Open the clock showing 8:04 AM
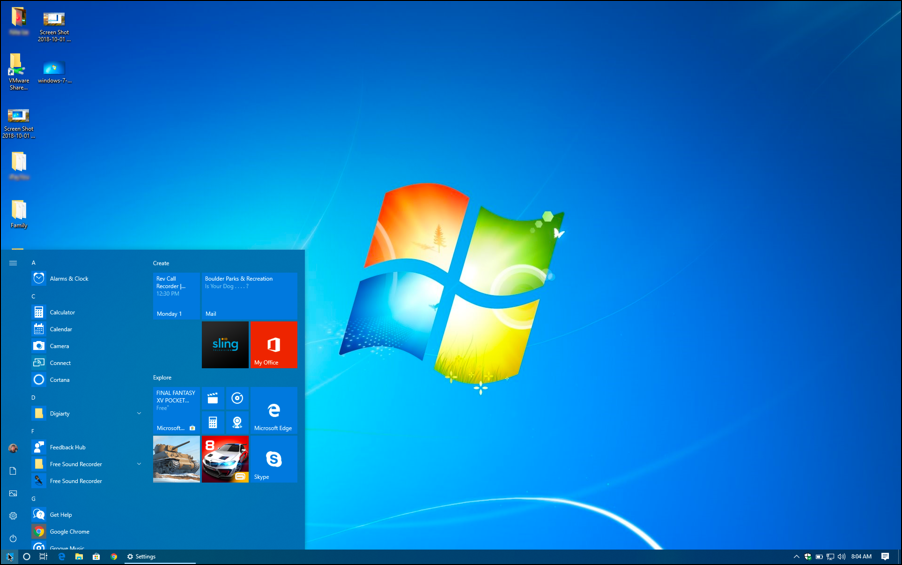 pos(861,557)
